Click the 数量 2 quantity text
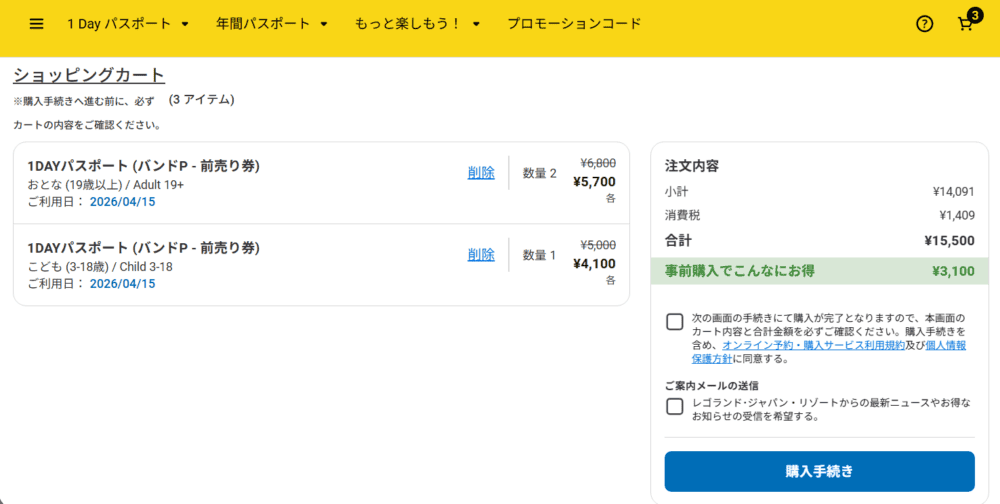This screenshot has width=1000, height=504. coord(540,173)
